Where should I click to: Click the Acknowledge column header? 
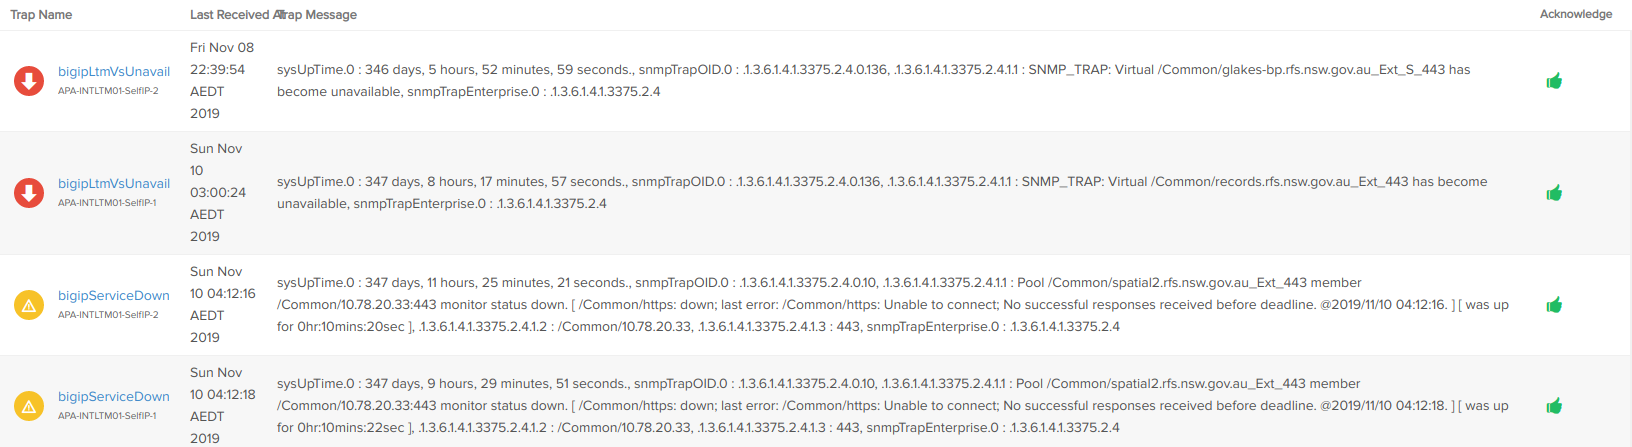pos(1575,14)
